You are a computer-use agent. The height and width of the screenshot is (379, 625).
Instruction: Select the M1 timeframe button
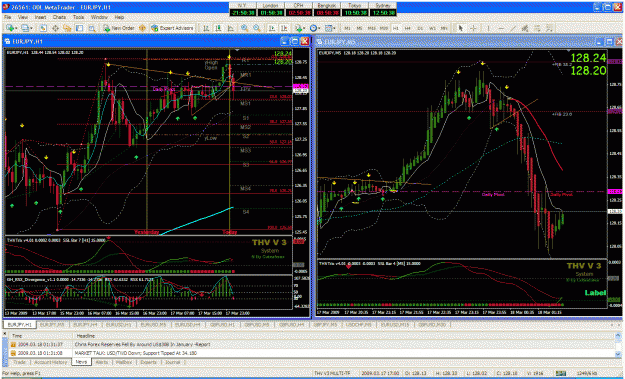(x=348, y=28)
